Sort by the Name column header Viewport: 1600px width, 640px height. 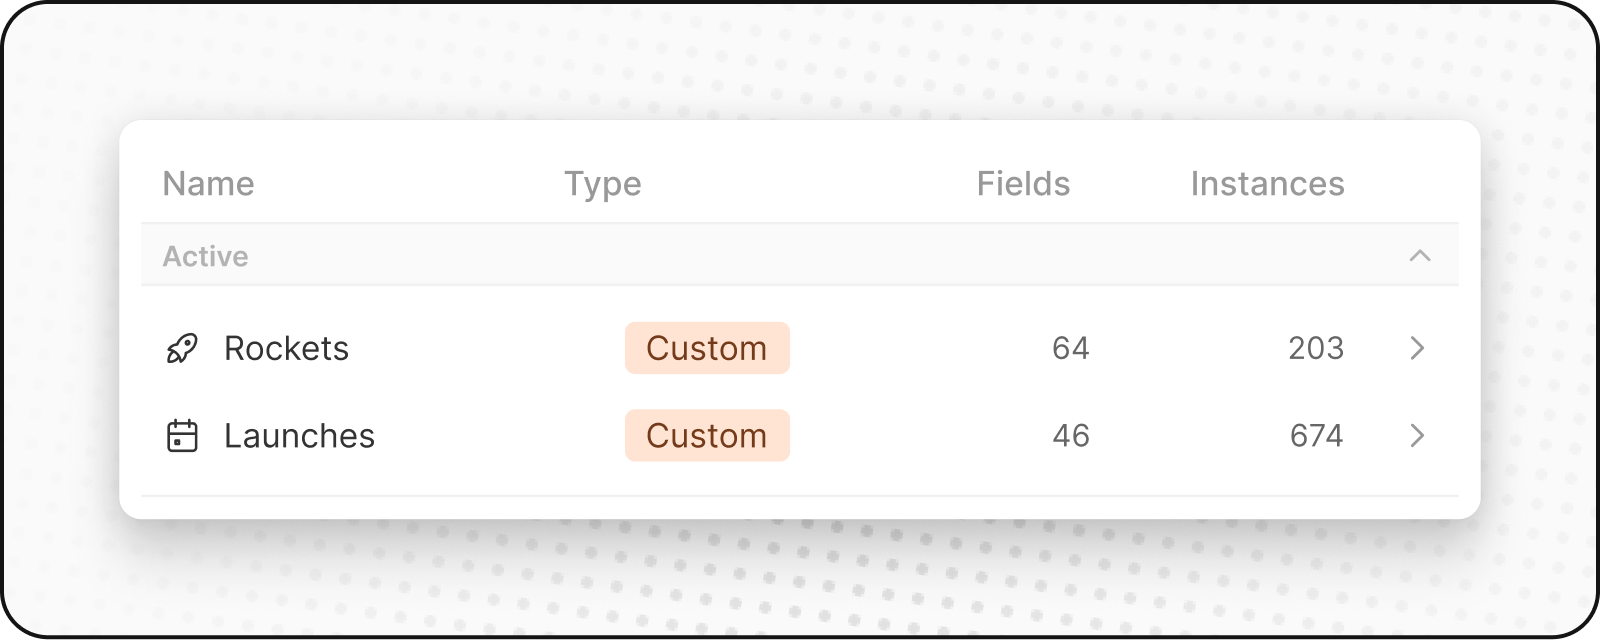click(x=208, y=184)
